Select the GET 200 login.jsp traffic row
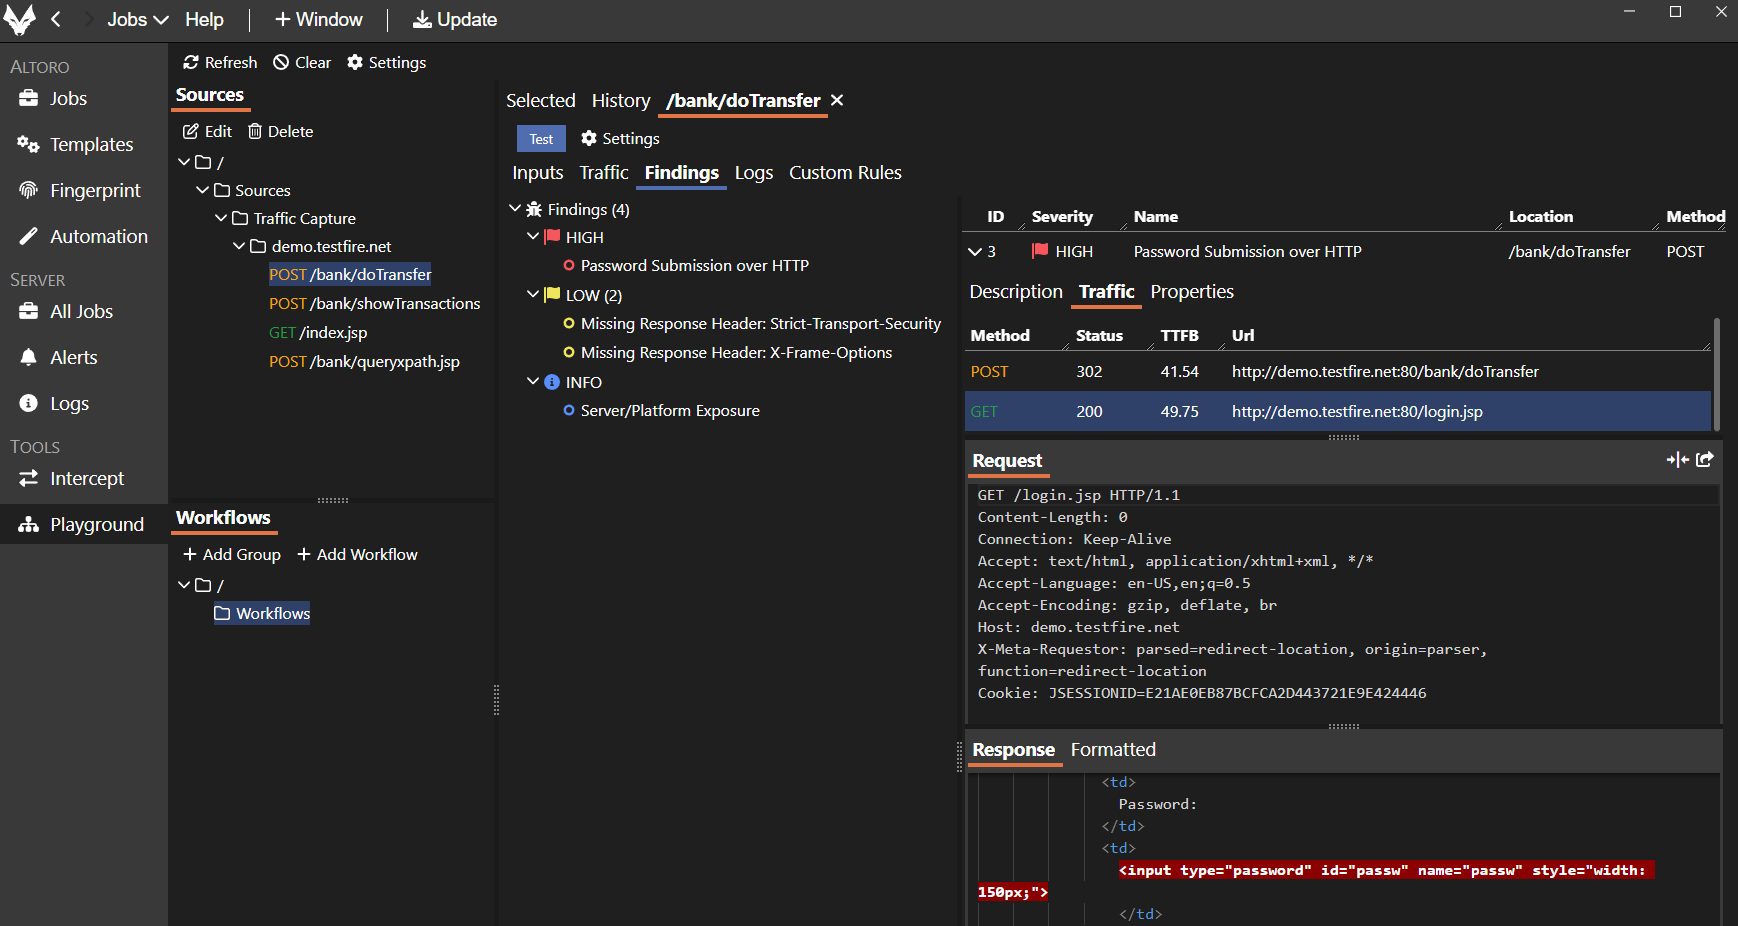This screenshot has height=926, width=1738. pyautogui.click(x=1338, y=411)
